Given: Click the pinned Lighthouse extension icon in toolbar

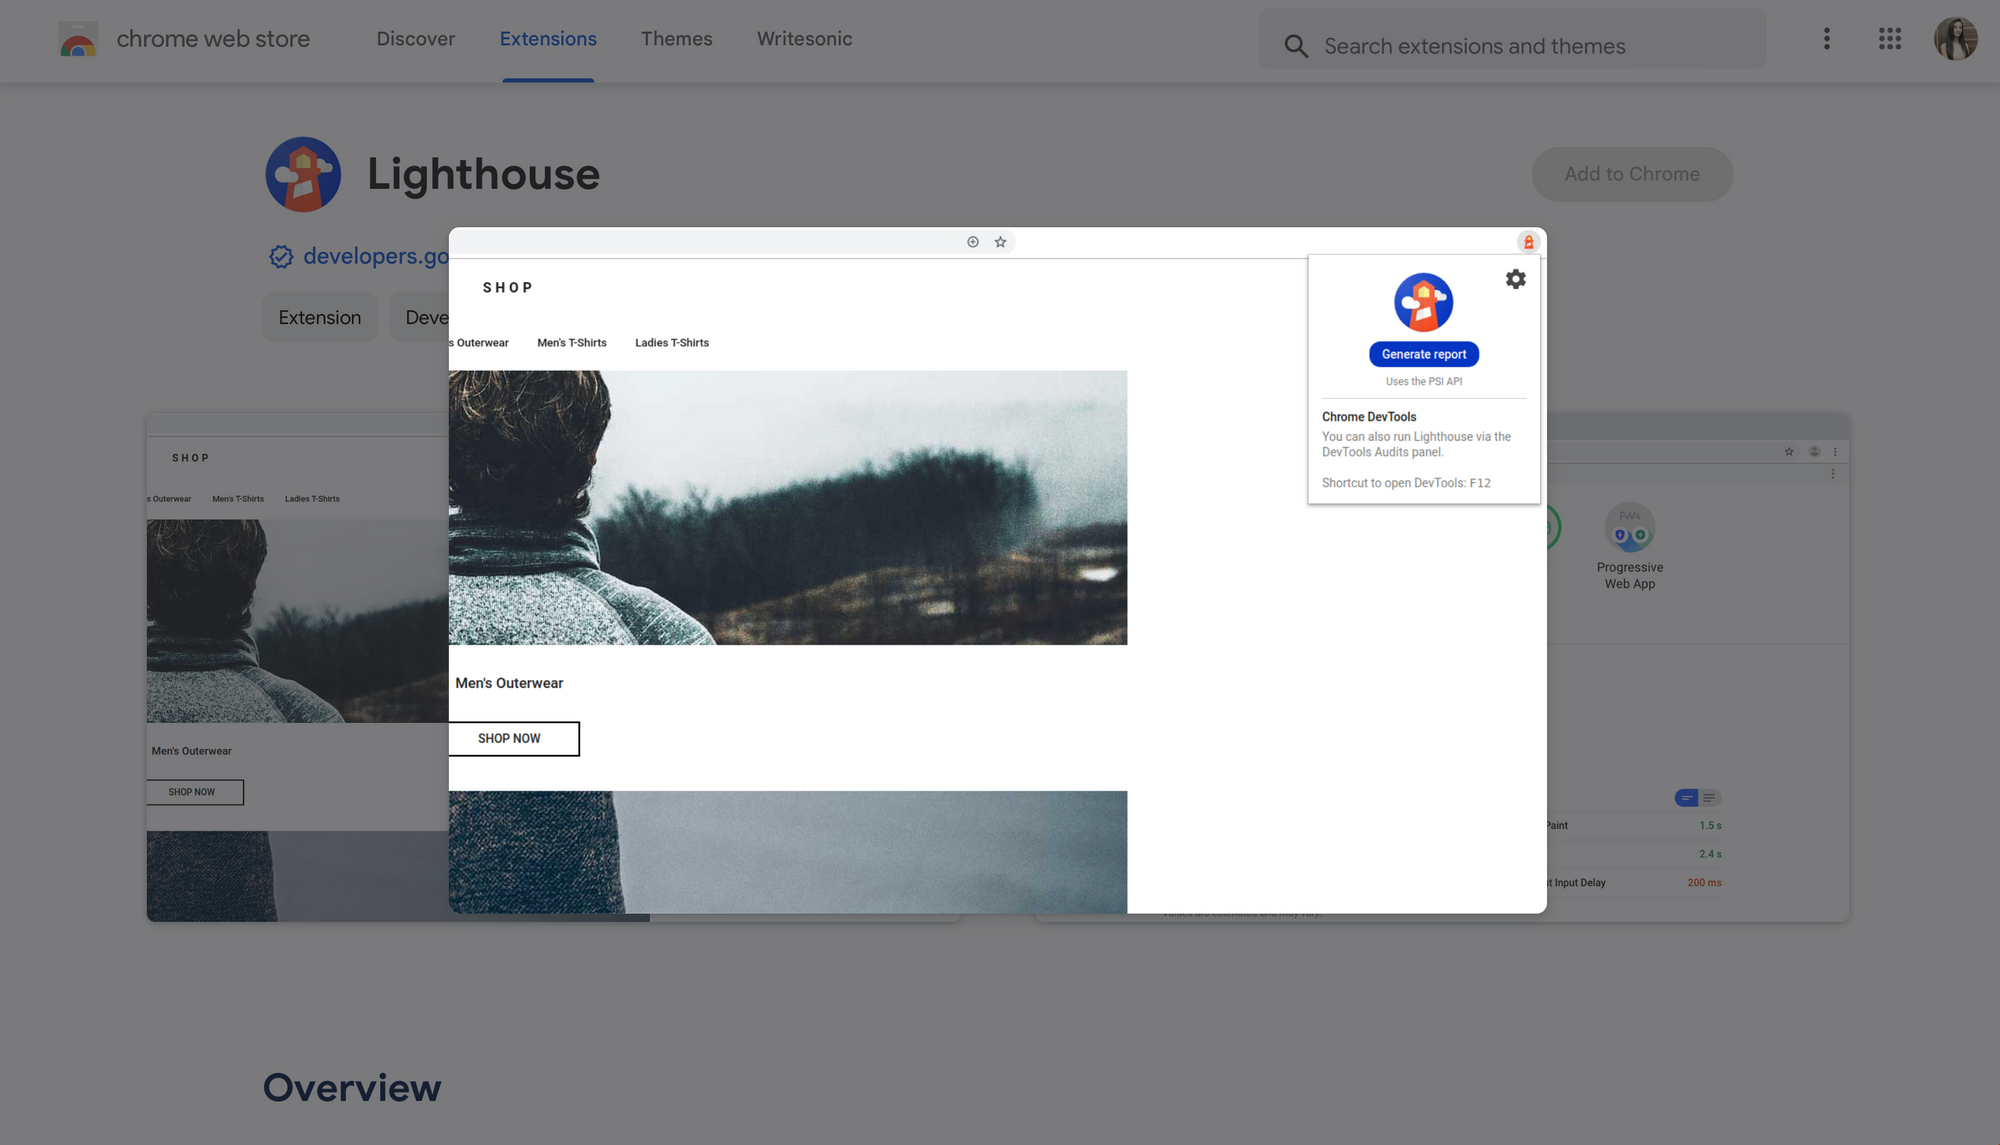Looking at the screenshot, I should [1528, 241].
